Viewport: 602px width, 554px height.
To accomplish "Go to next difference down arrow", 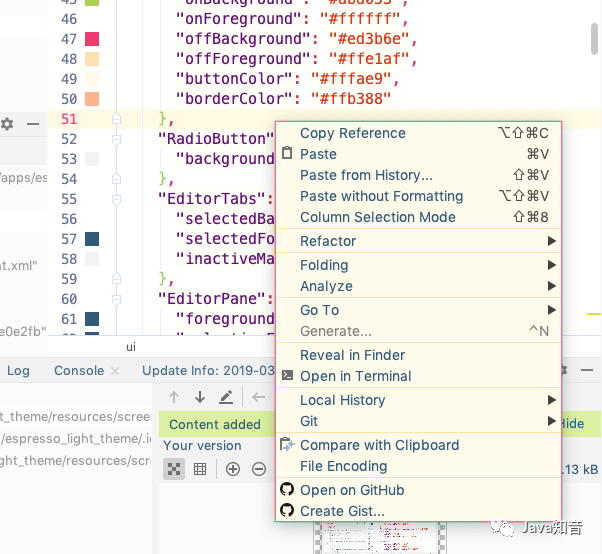I will [200, 397].
